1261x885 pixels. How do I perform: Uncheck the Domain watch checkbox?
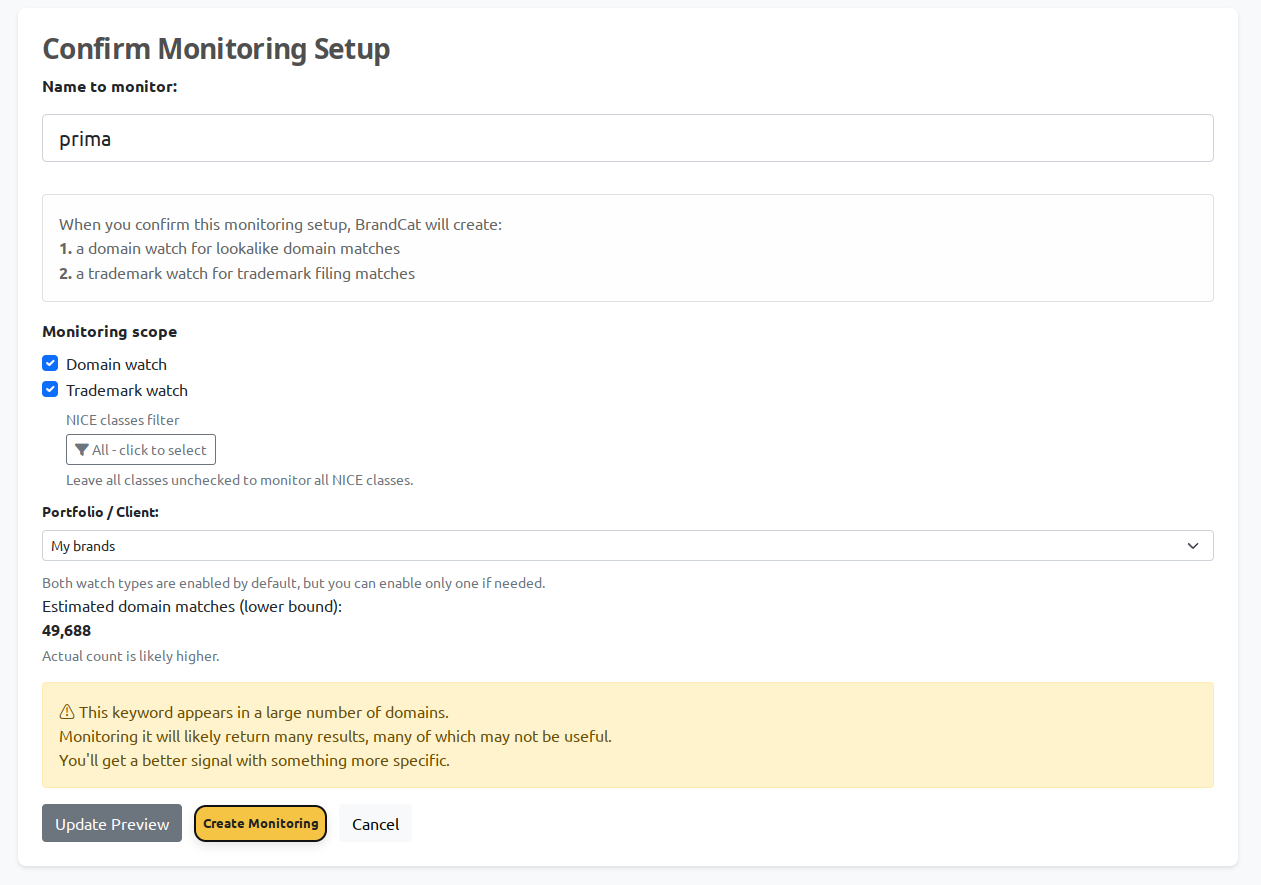[x=50, y=363]
